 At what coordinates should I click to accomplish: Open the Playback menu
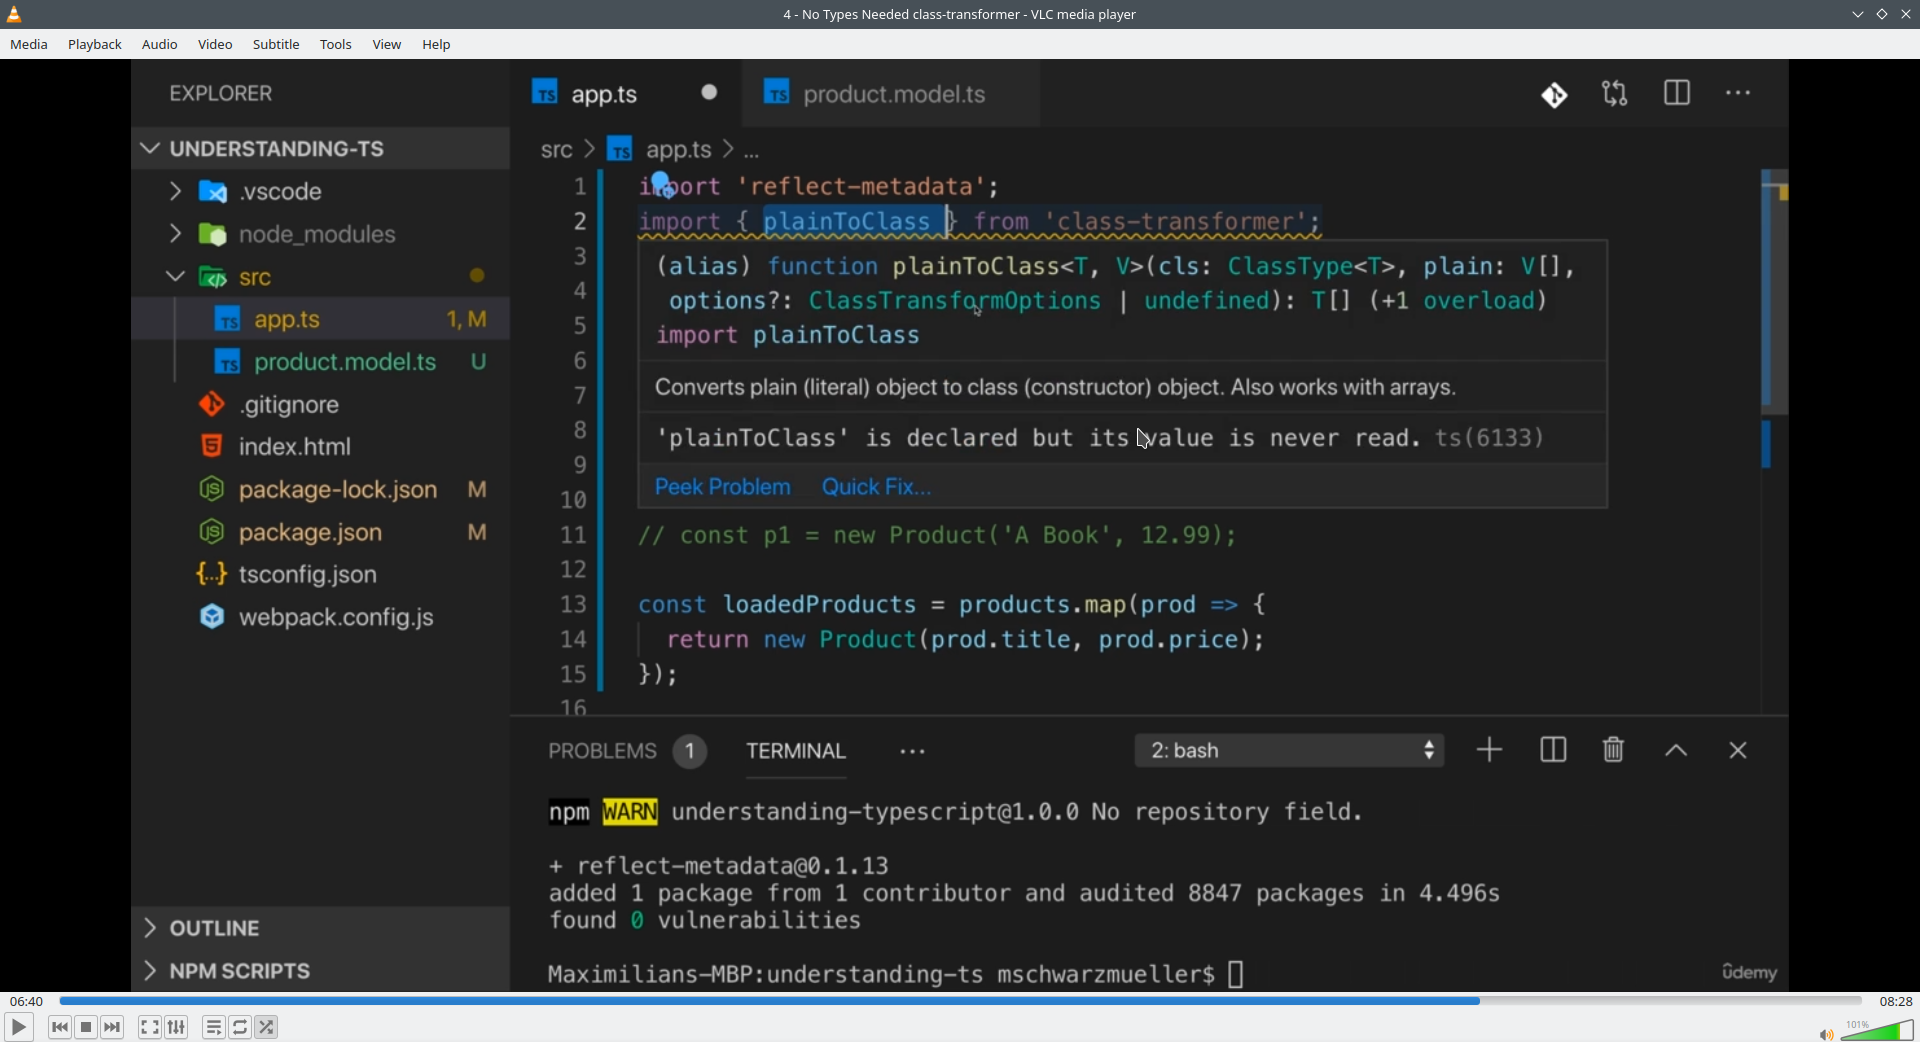(95, 45)
